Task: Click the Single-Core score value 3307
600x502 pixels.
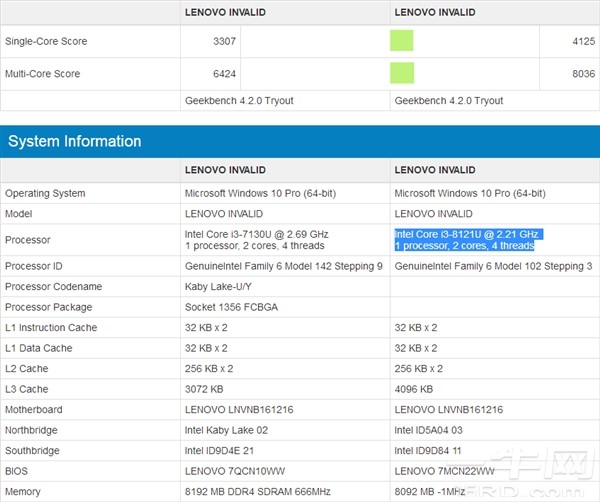Action: coord(225,41)
